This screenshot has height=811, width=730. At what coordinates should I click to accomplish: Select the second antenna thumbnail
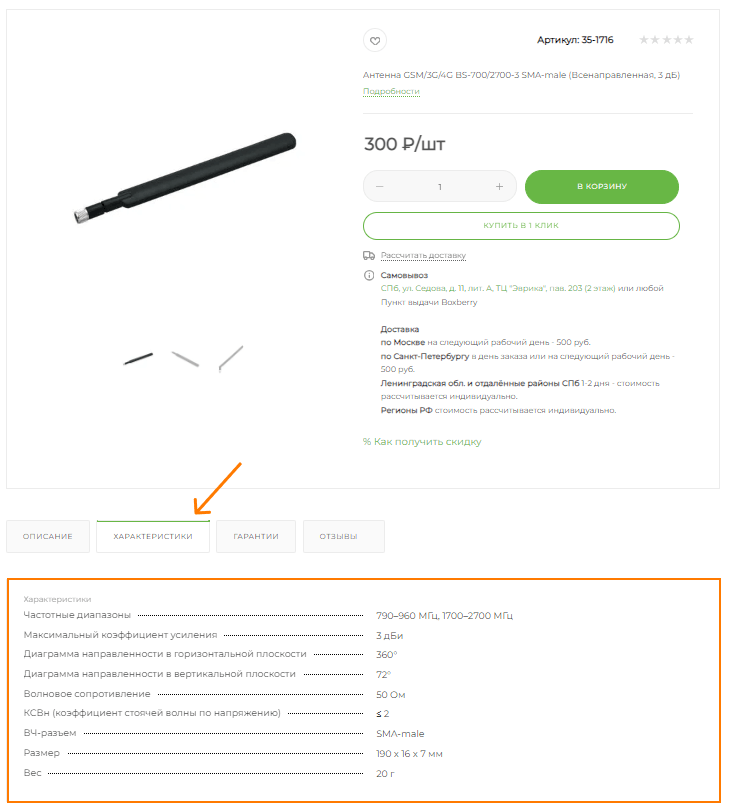185,358
